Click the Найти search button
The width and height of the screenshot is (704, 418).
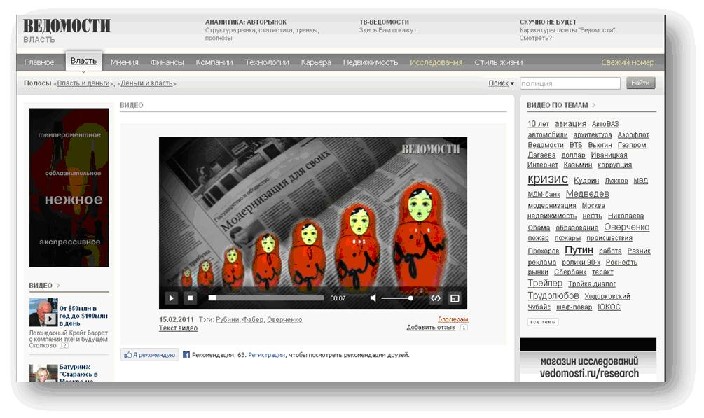point(641,83)
